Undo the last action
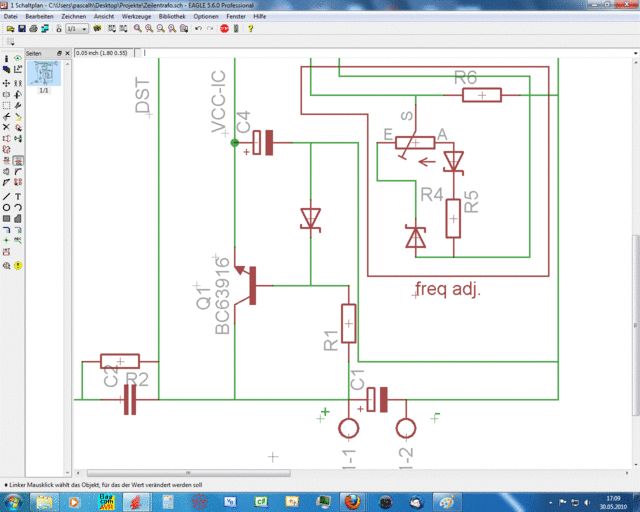The width and height of the screenshot is (640, 512). point(198,29)
